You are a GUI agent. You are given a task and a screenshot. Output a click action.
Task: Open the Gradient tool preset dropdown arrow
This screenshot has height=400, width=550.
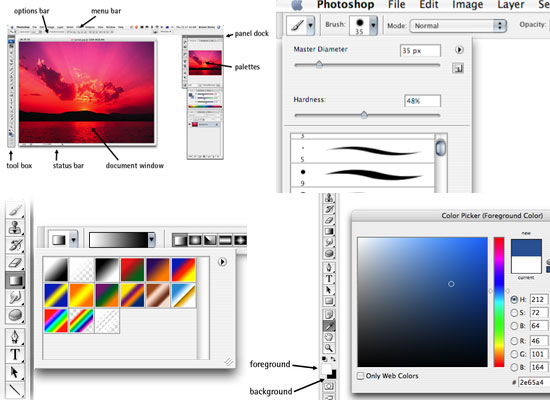click(x=73, y=240)
